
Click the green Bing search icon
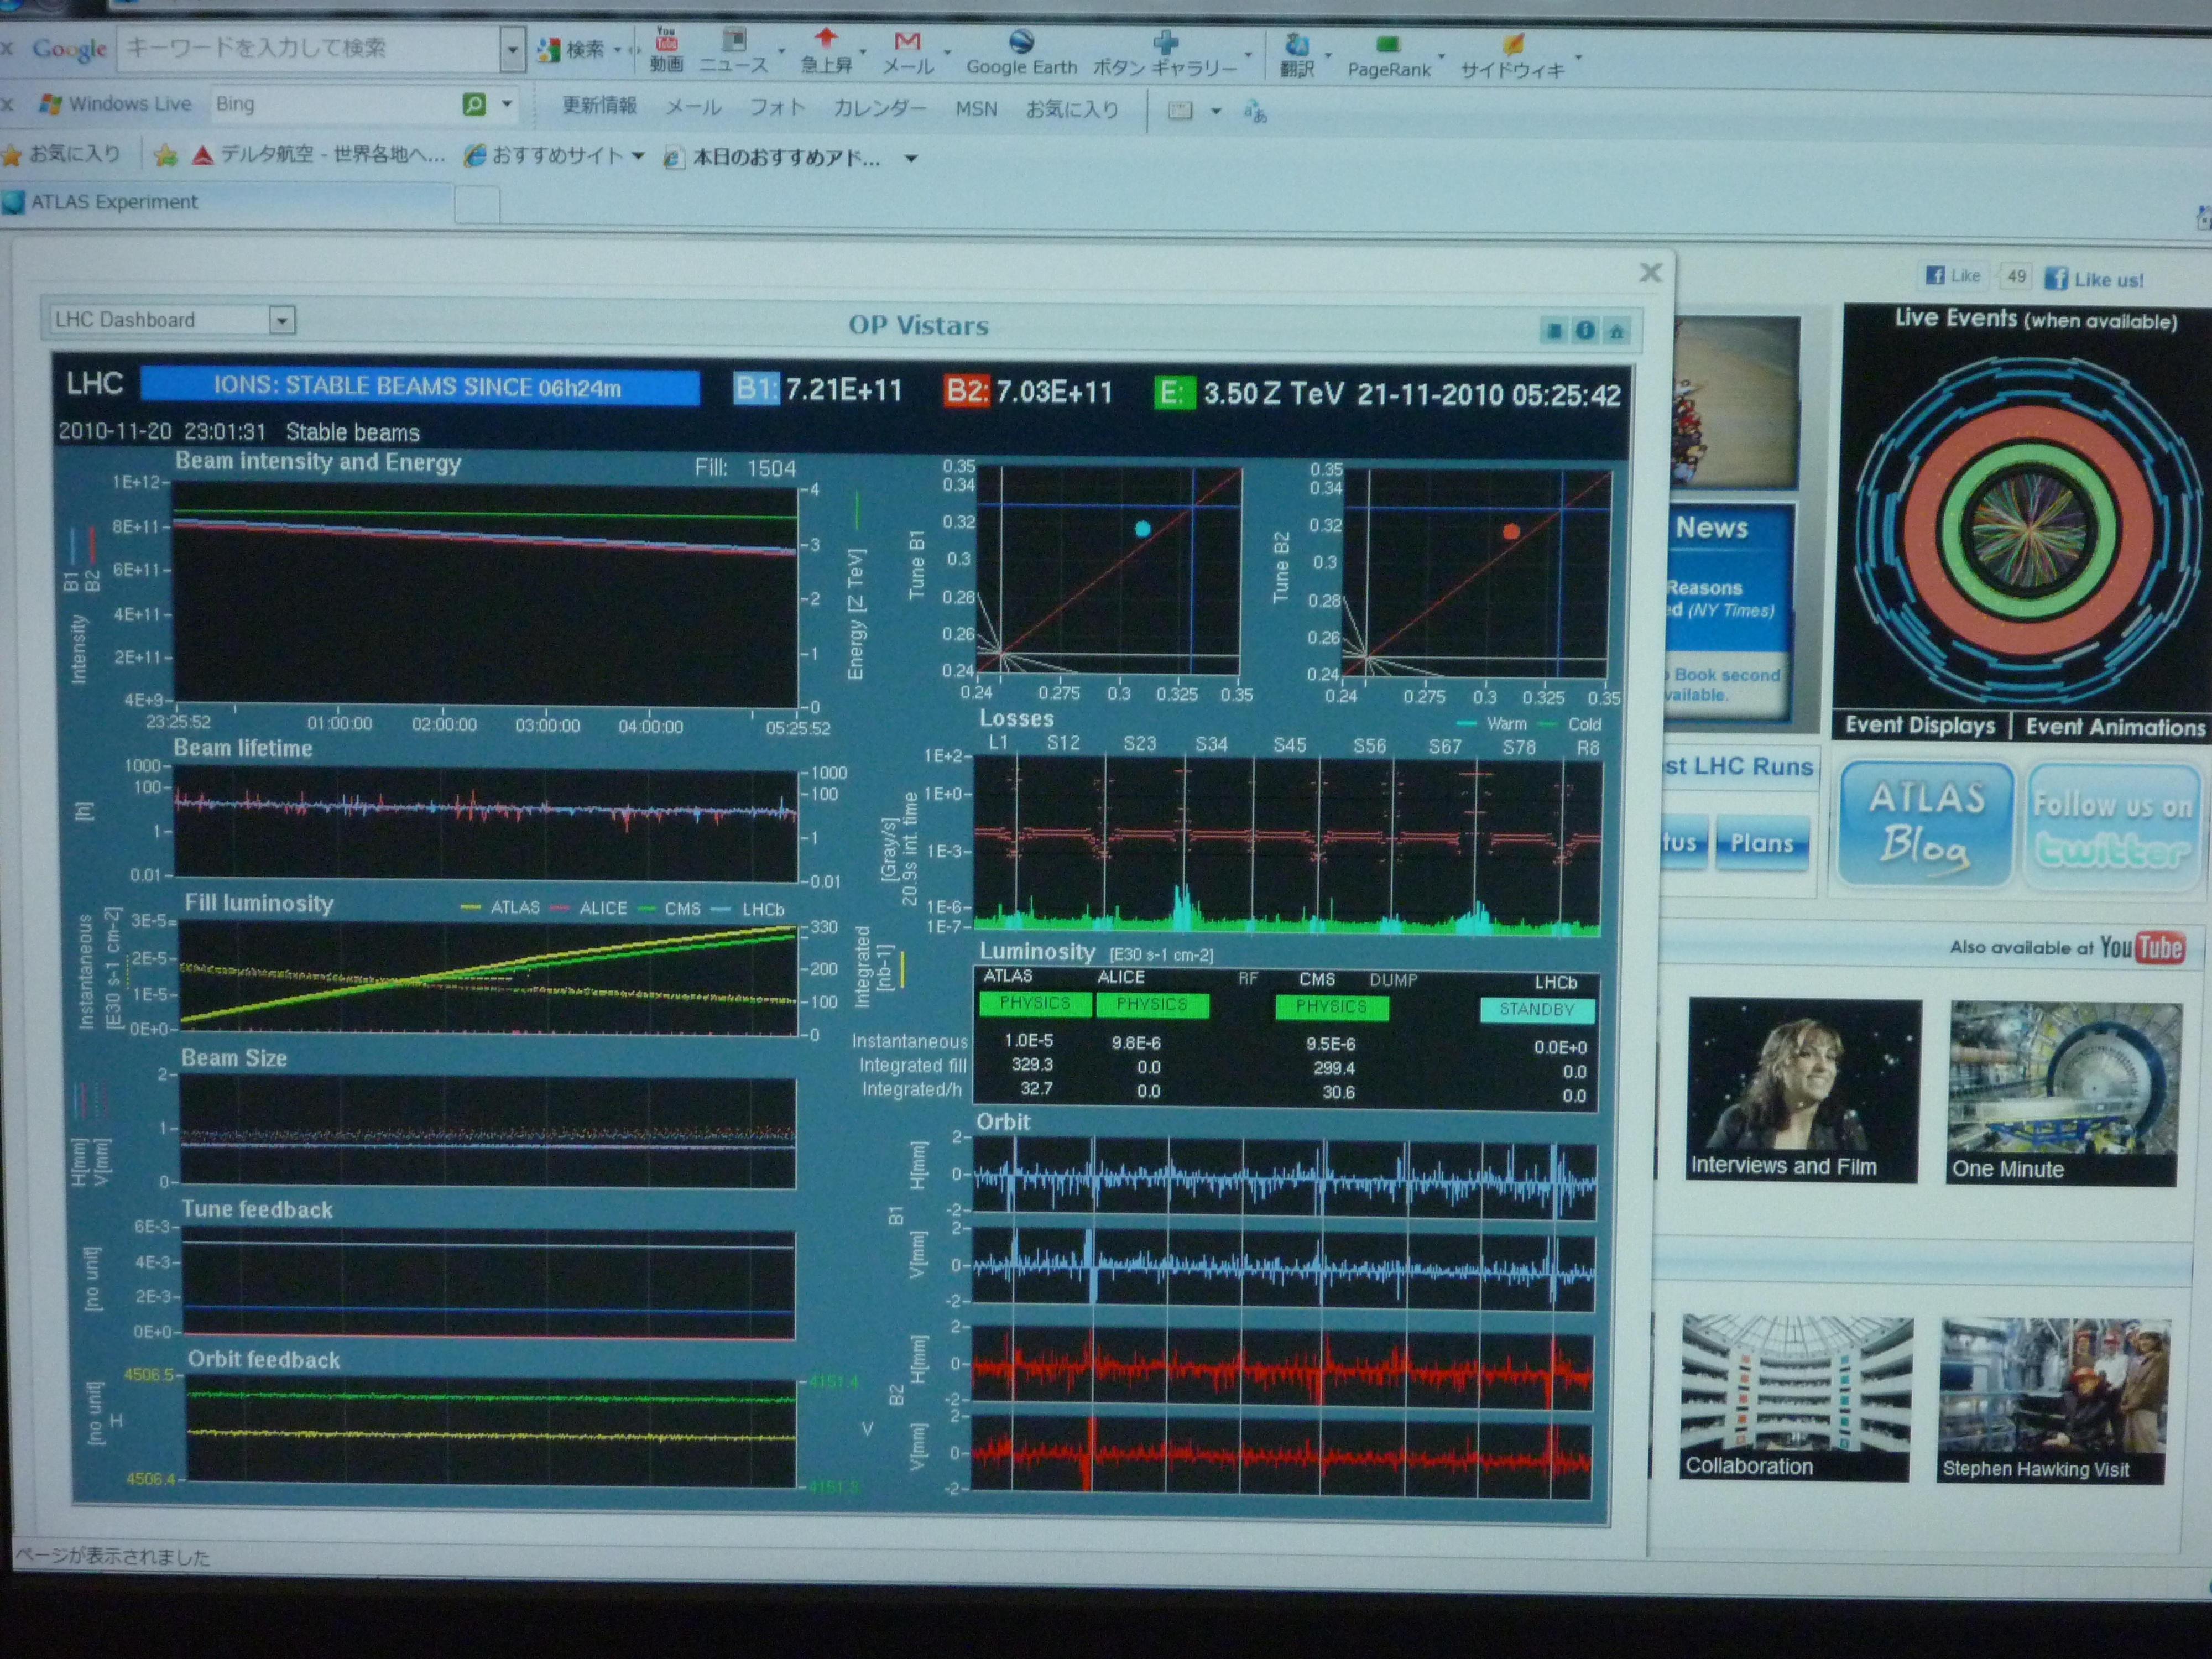(474, 104)
